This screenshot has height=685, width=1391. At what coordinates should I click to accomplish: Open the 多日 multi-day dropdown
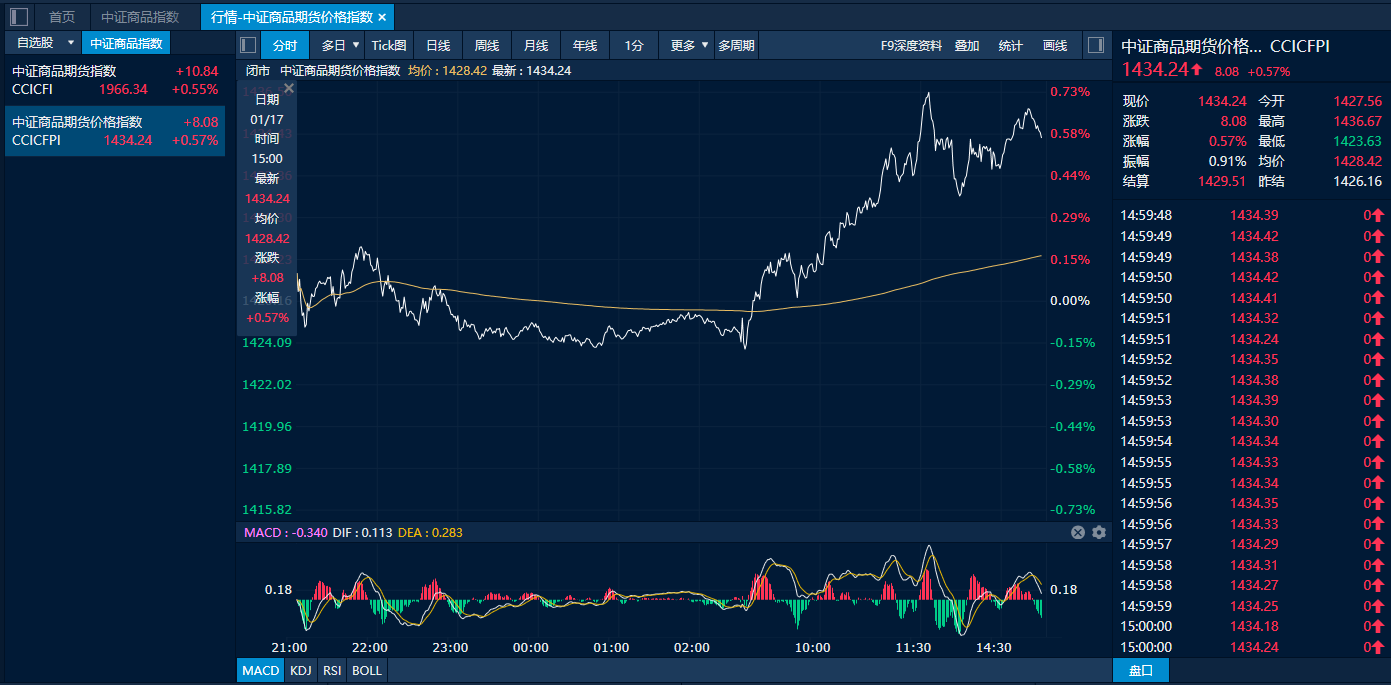tap(340, 45)
